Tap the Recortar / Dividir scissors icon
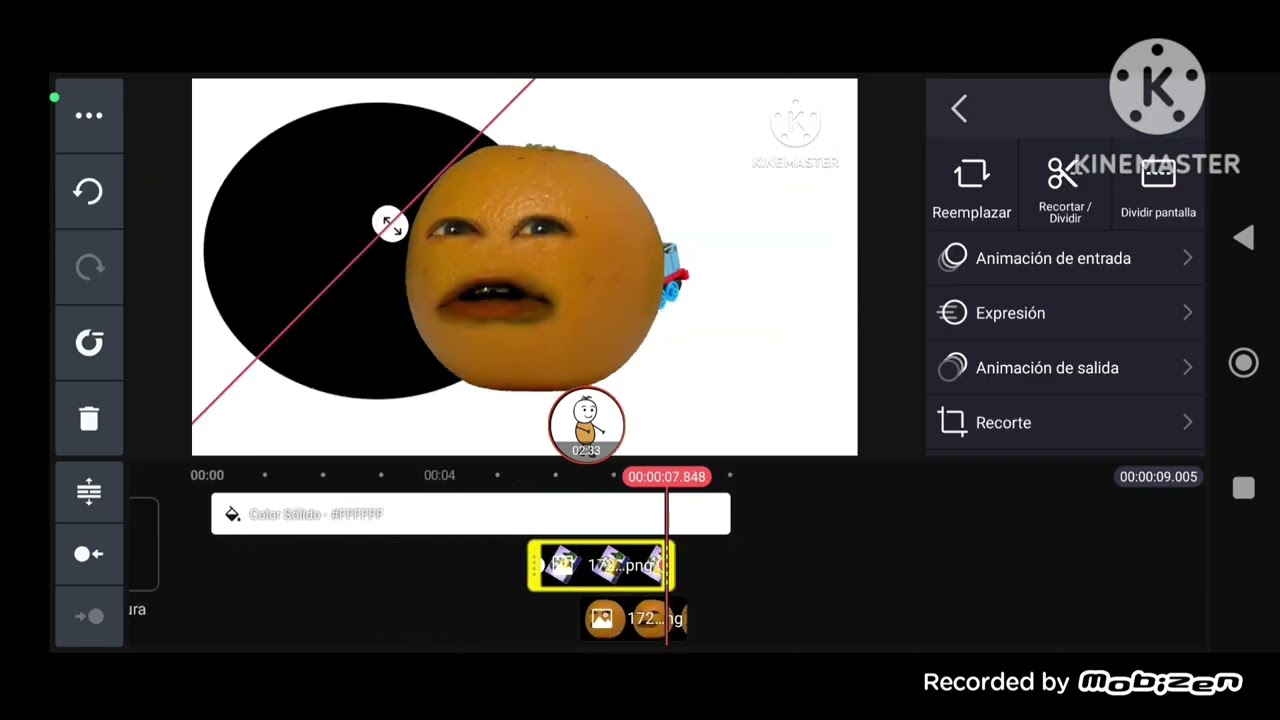Screen dimensions: 1280x720 [x=1064, y=174]
